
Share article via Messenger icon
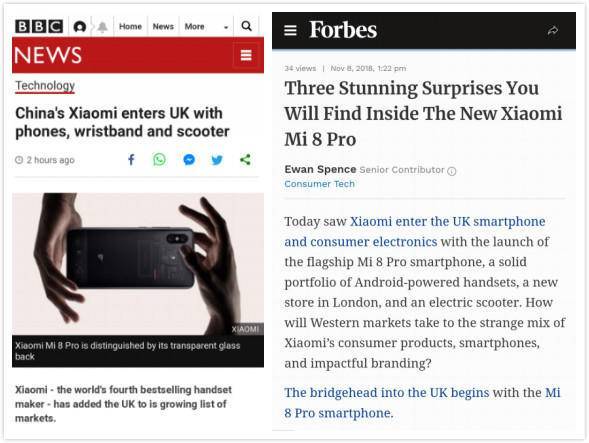[189, 160]
